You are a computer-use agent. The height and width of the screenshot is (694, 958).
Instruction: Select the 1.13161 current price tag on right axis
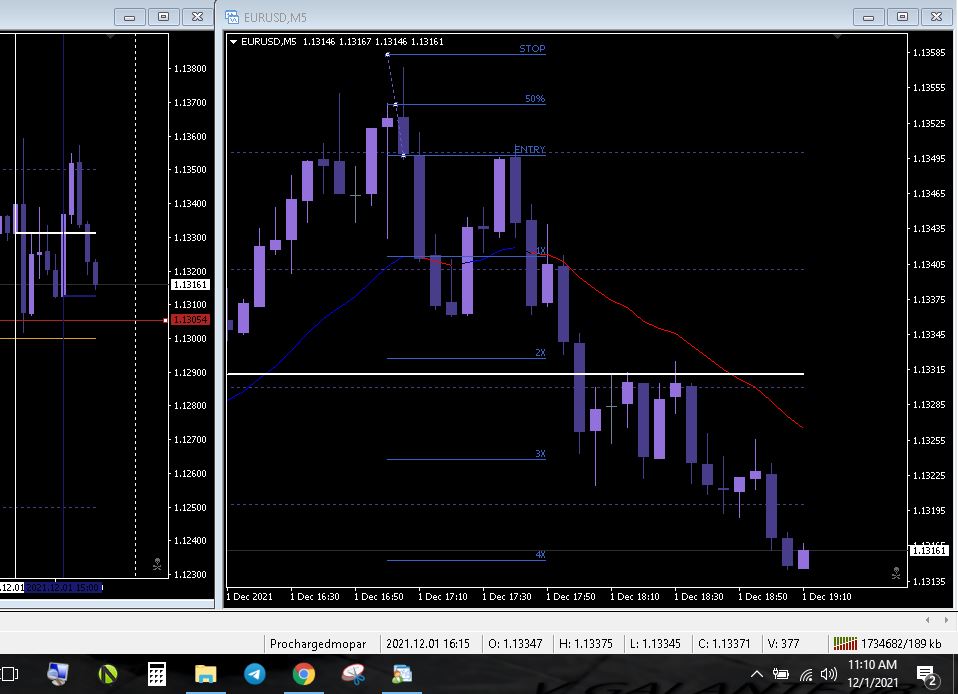pyautogui.click(x=929, y=550)
